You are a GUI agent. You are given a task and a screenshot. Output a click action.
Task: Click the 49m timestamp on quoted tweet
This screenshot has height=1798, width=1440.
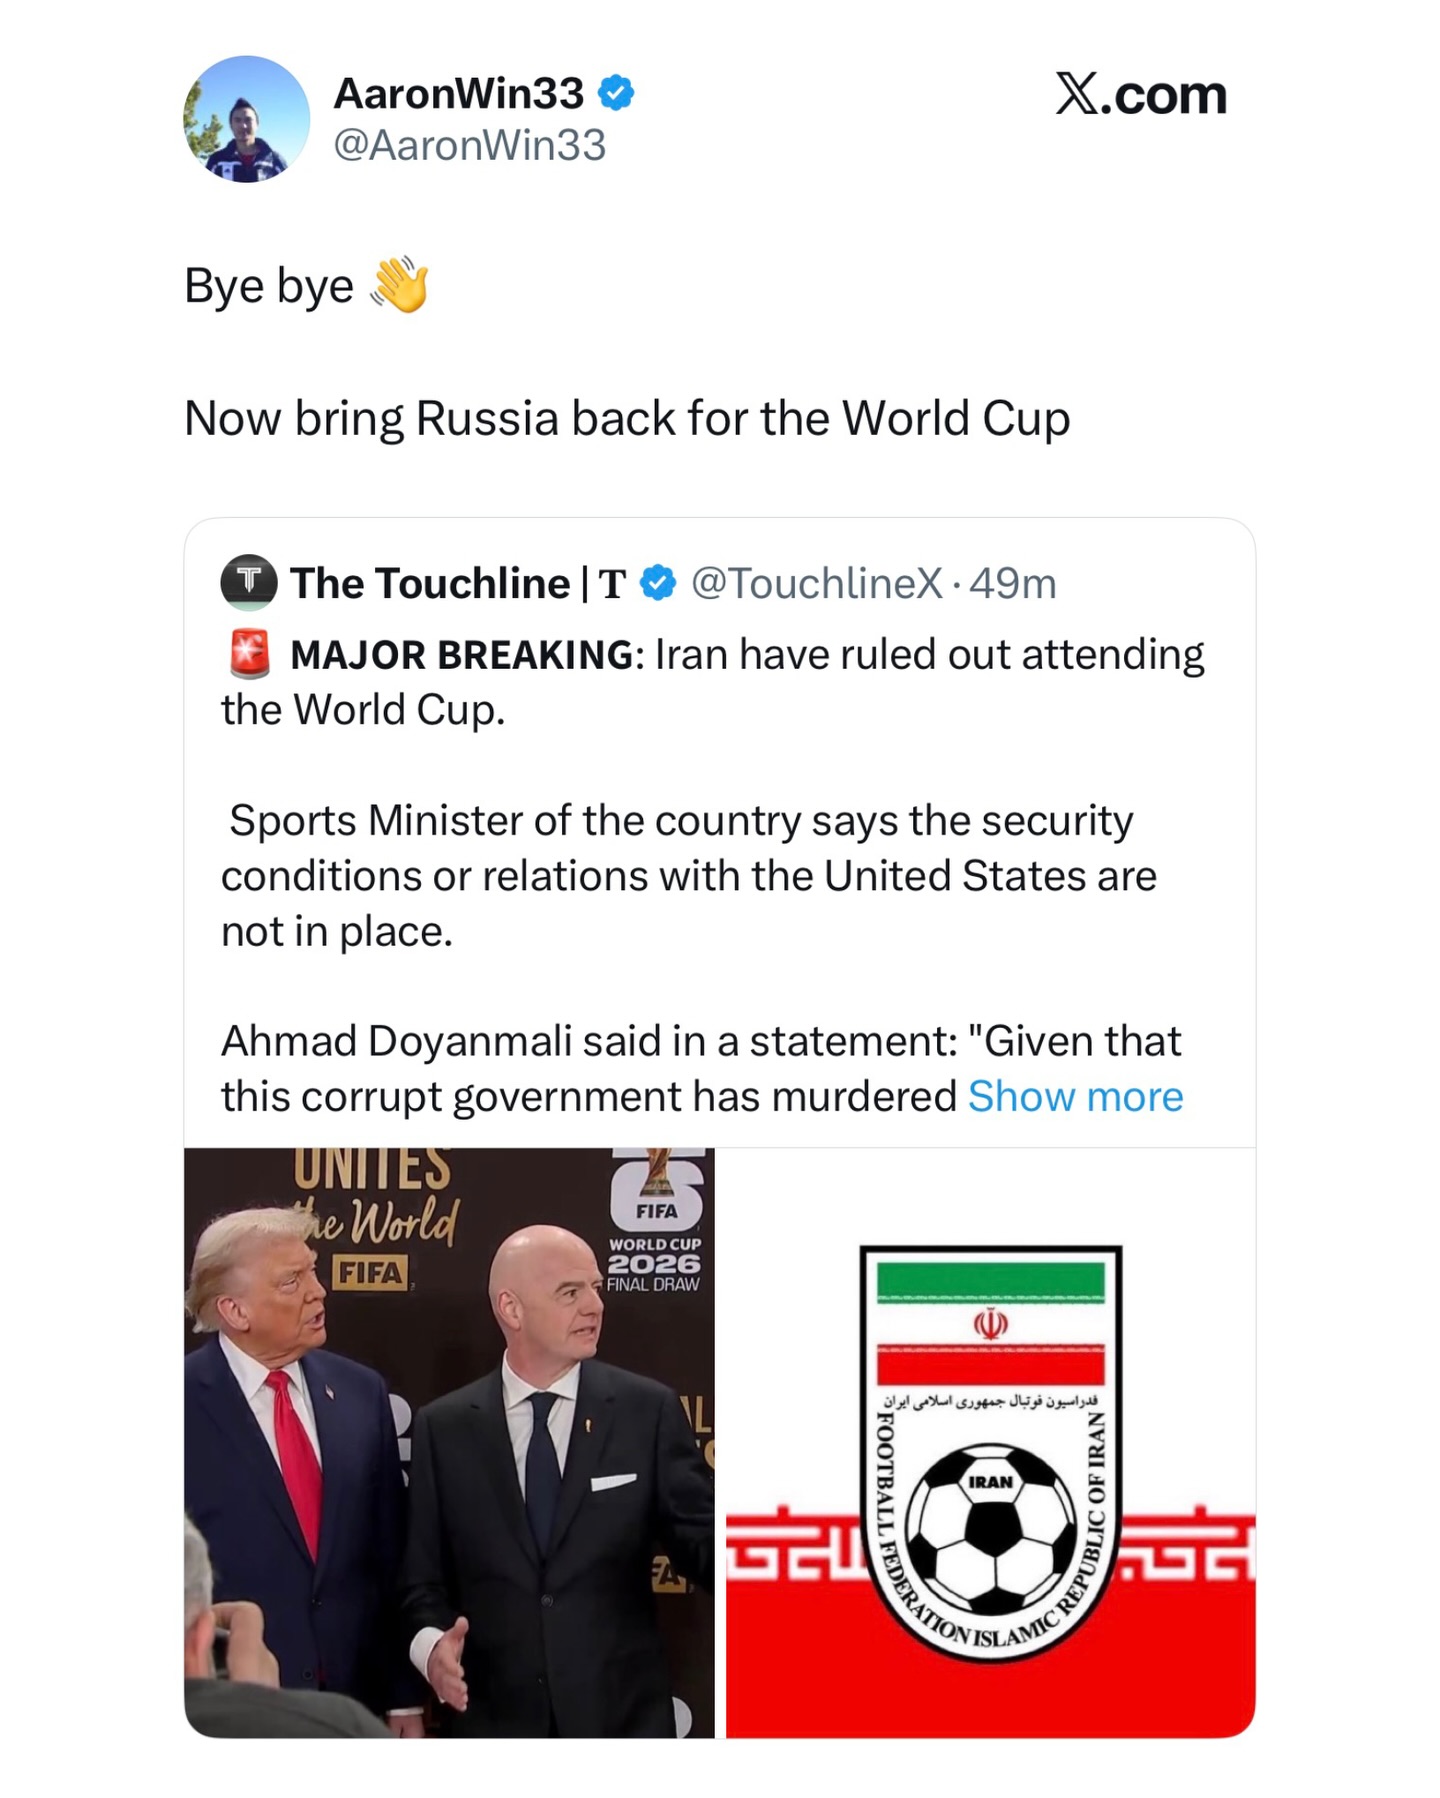tap(1012, 583)
